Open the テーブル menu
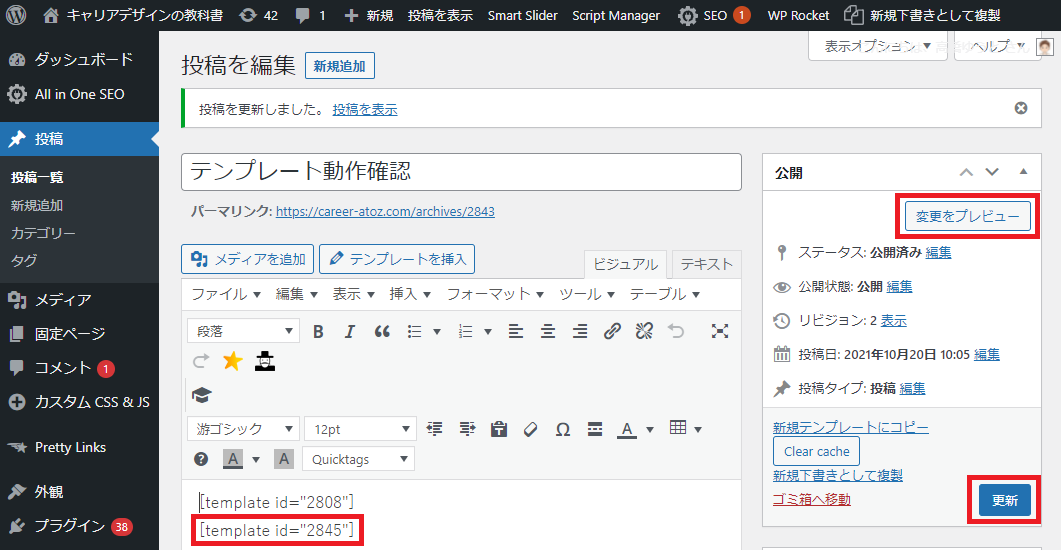 (664, 294)
